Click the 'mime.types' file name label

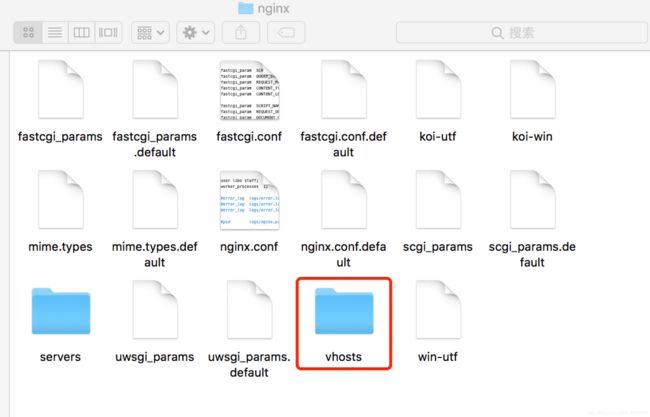[60, 247]
